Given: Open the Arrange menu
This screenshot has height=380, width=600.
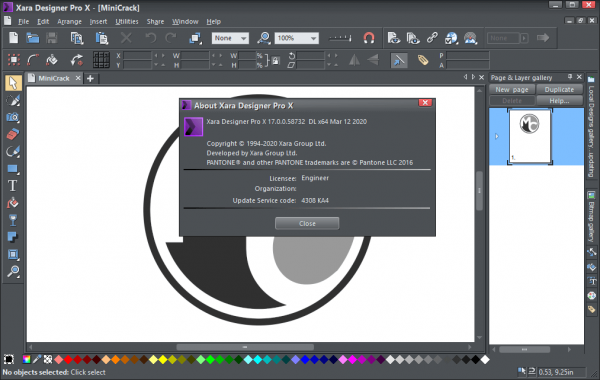Looking at the screenshot, I should (x=69, y=21).
